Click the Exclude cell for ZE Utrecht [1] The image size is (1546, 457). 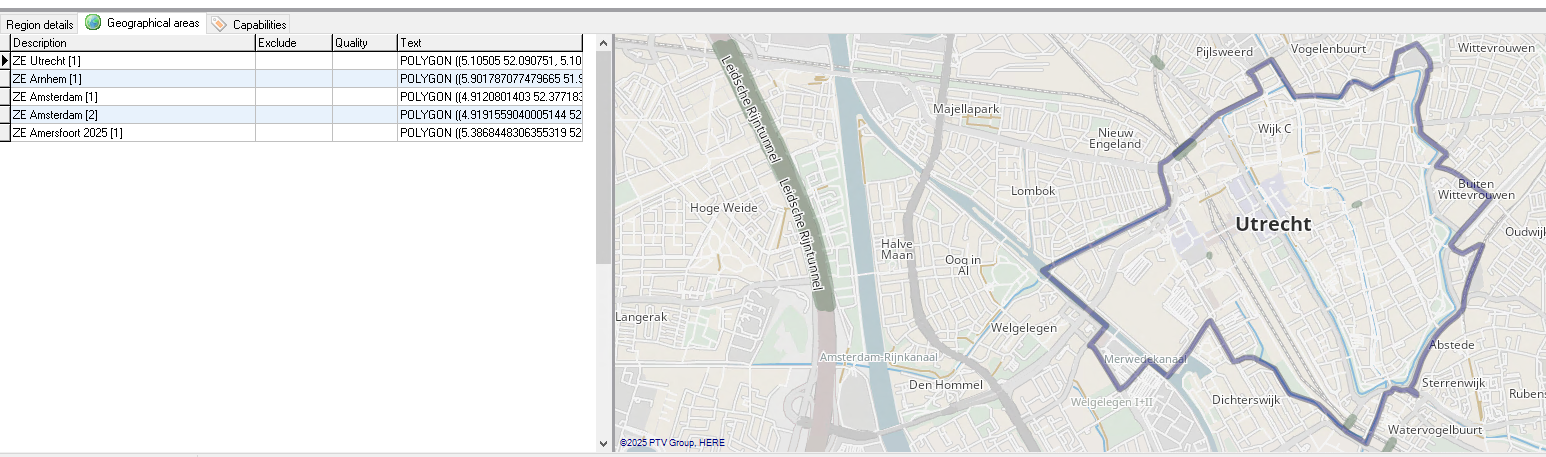coord(293,61)
